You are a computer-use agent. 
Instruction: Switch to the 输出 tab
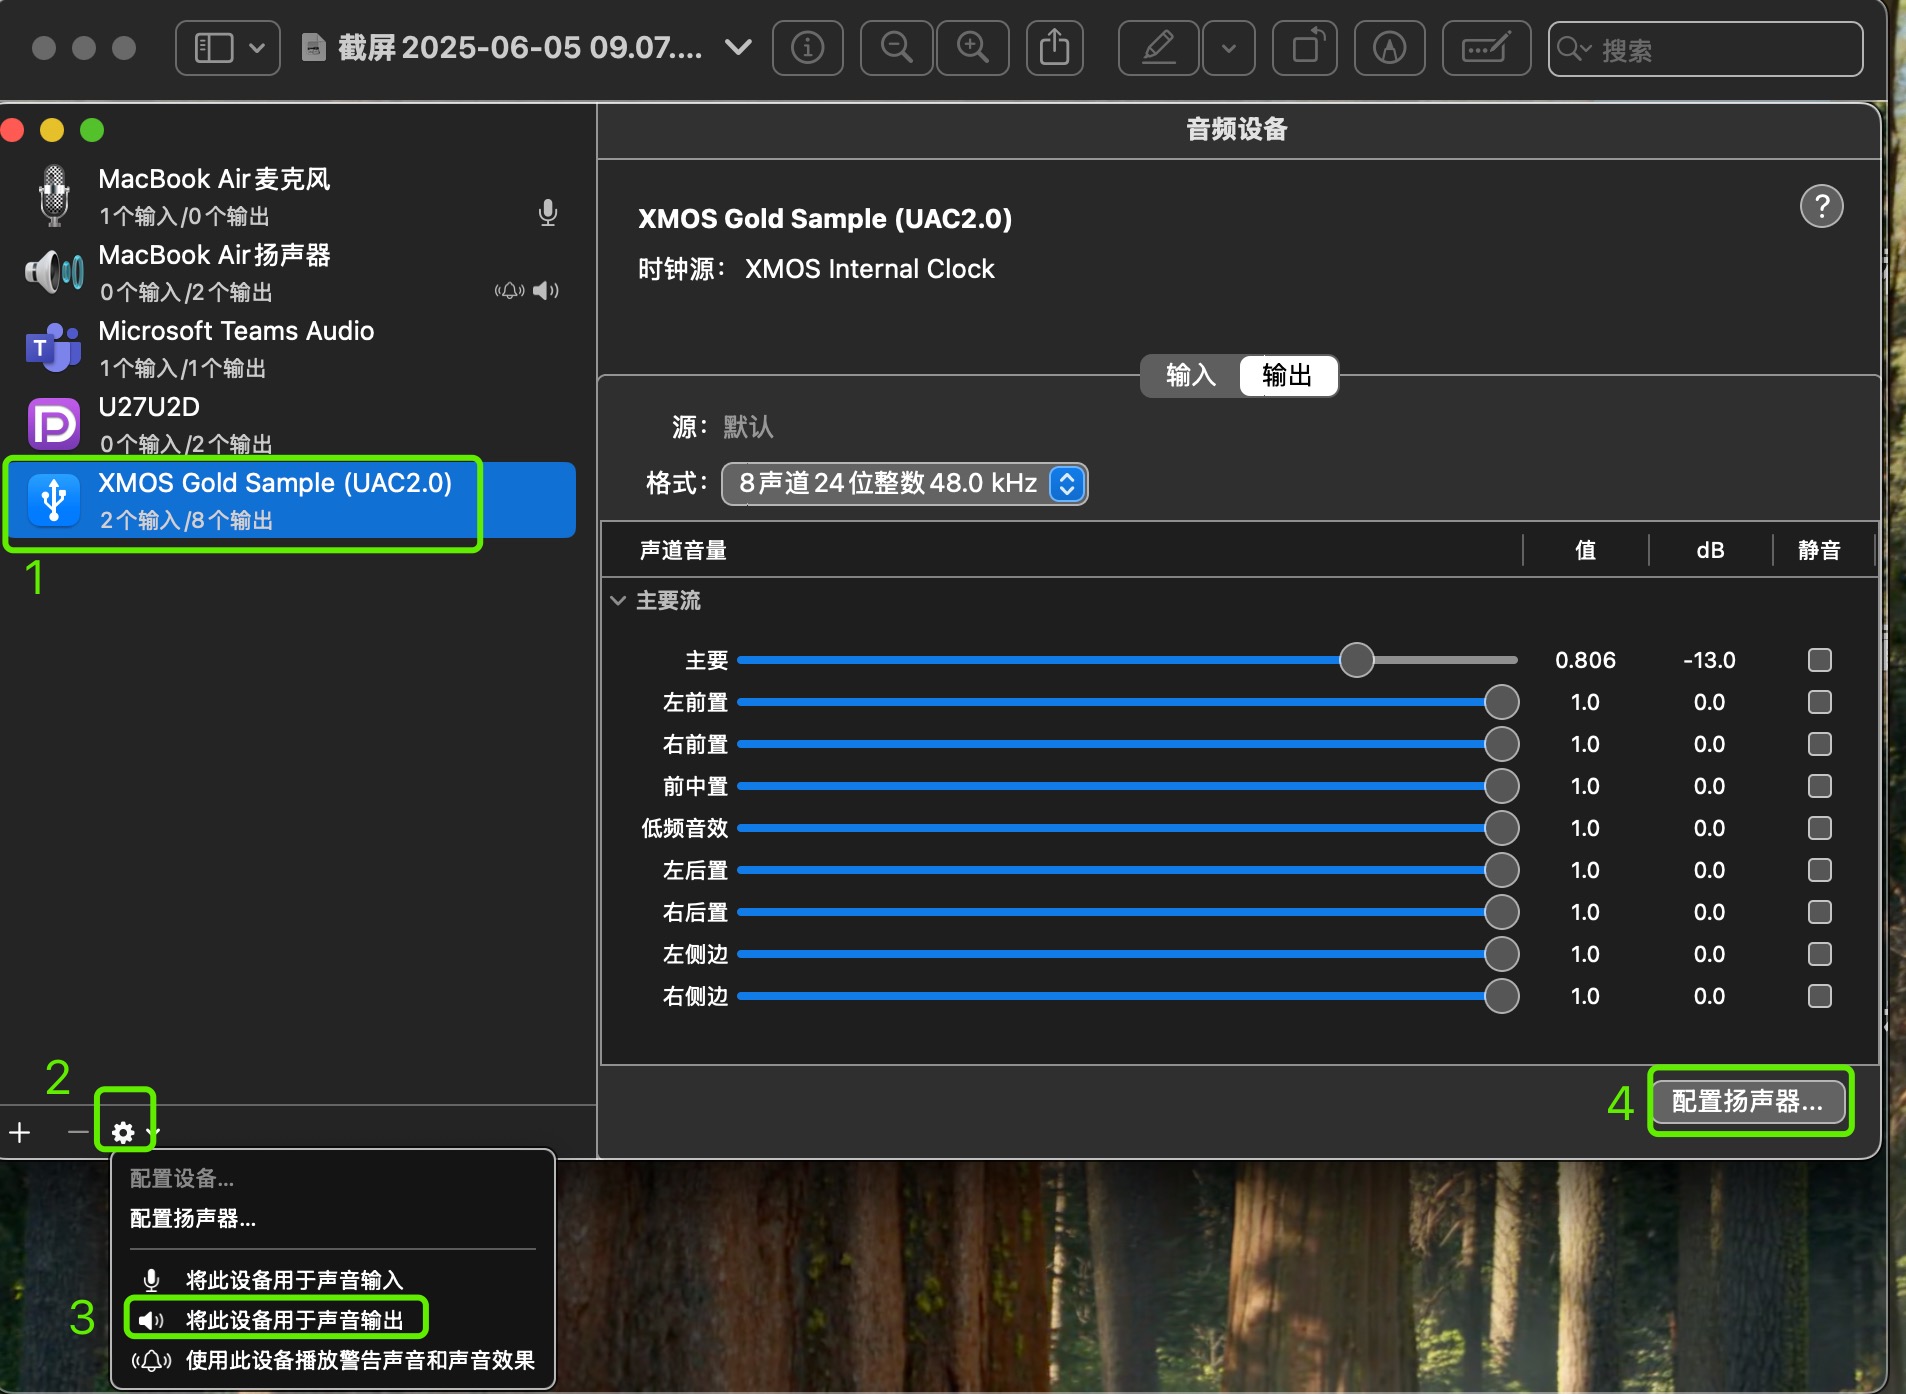[x=1287, y=375]
